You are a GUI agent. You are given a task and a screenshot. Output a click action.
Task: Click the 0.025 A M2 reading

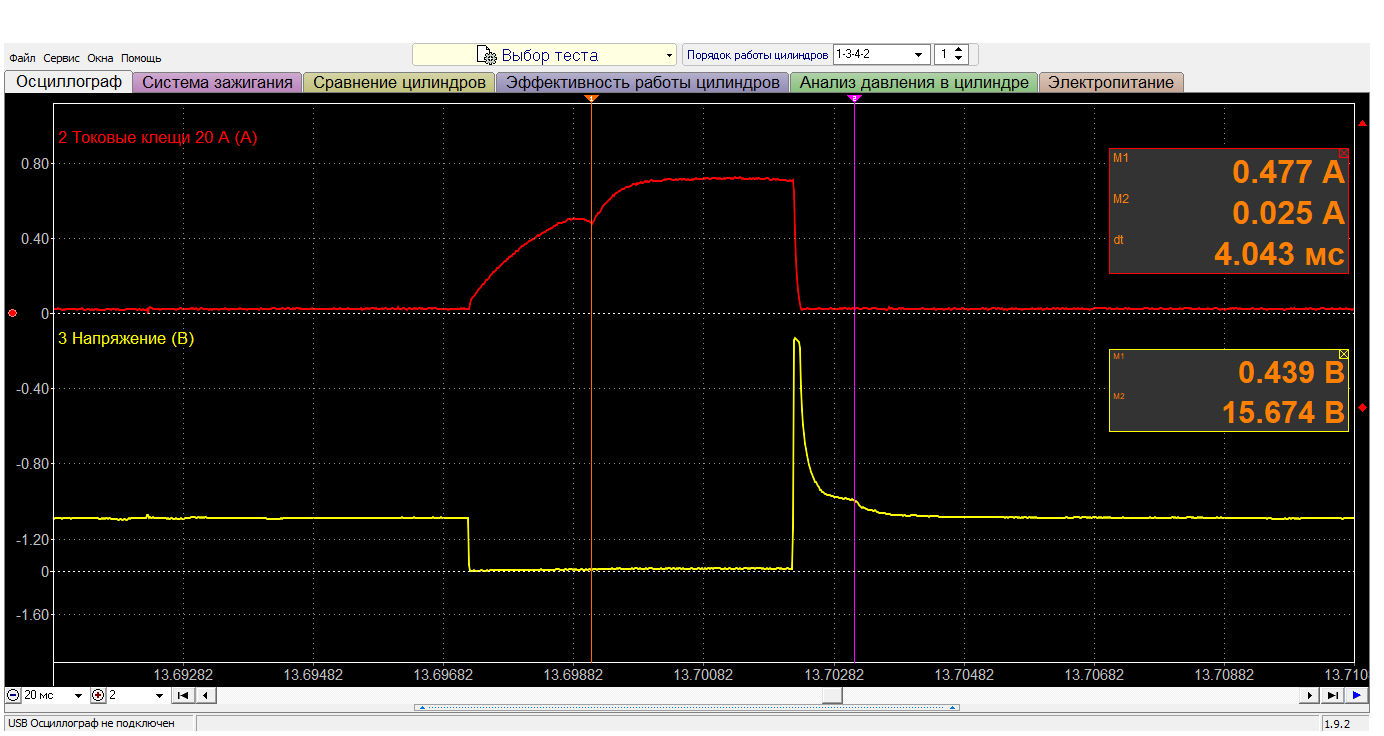tap(1288, 213)
